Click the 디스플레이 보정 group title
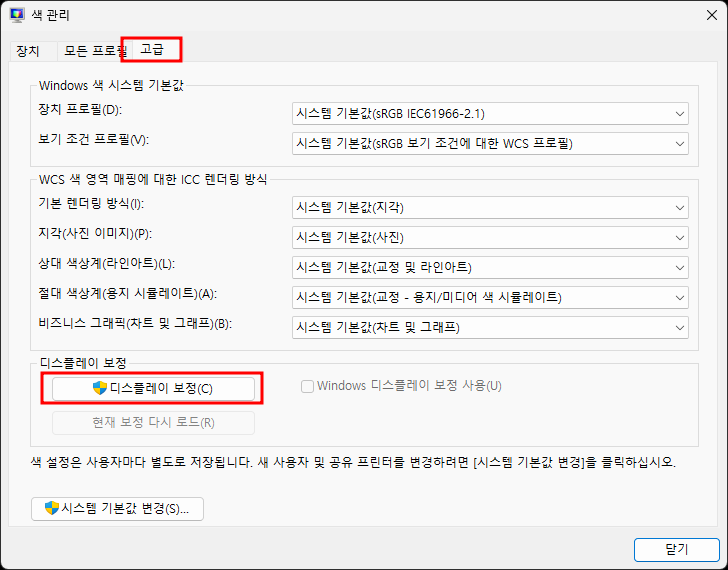This screenshot has width=728, height=570. pos(83,363)
